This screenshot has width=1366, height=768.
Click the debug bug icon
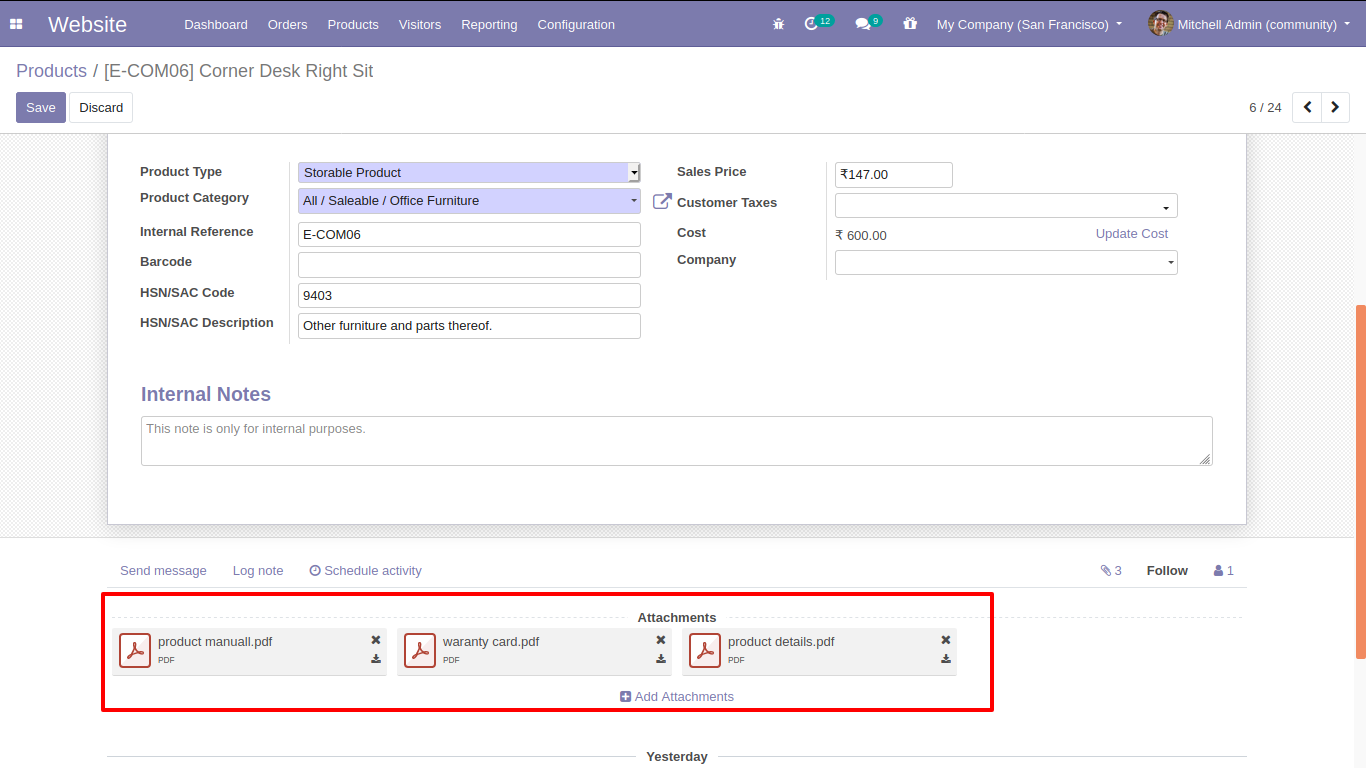pyautogui.click(x=779, y=24)
